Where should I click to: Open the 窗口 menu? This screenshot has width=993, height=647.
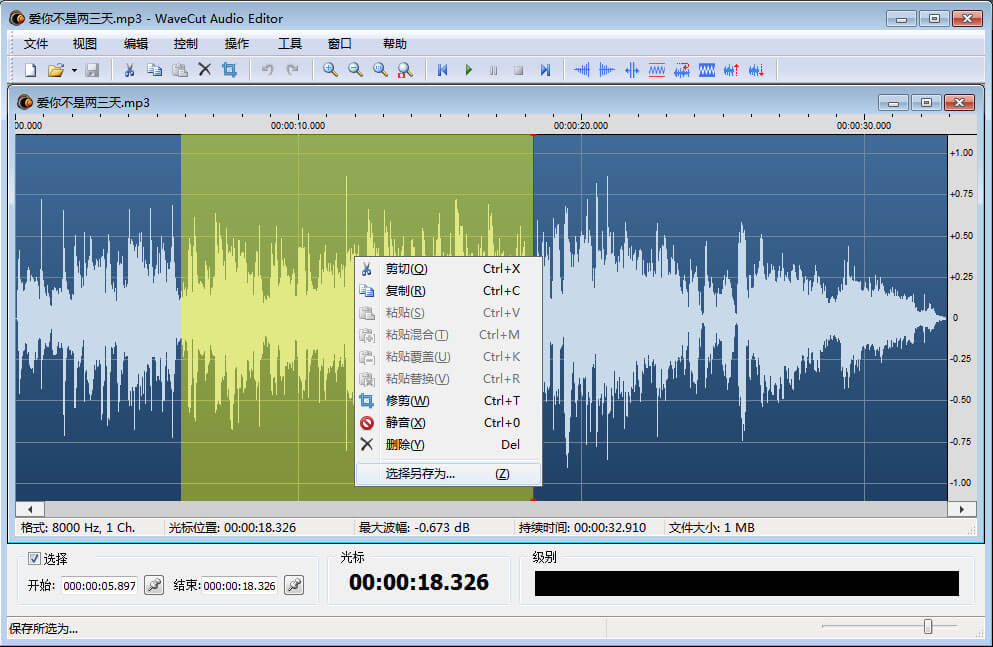pyautogui.click(x=339, y=44)
